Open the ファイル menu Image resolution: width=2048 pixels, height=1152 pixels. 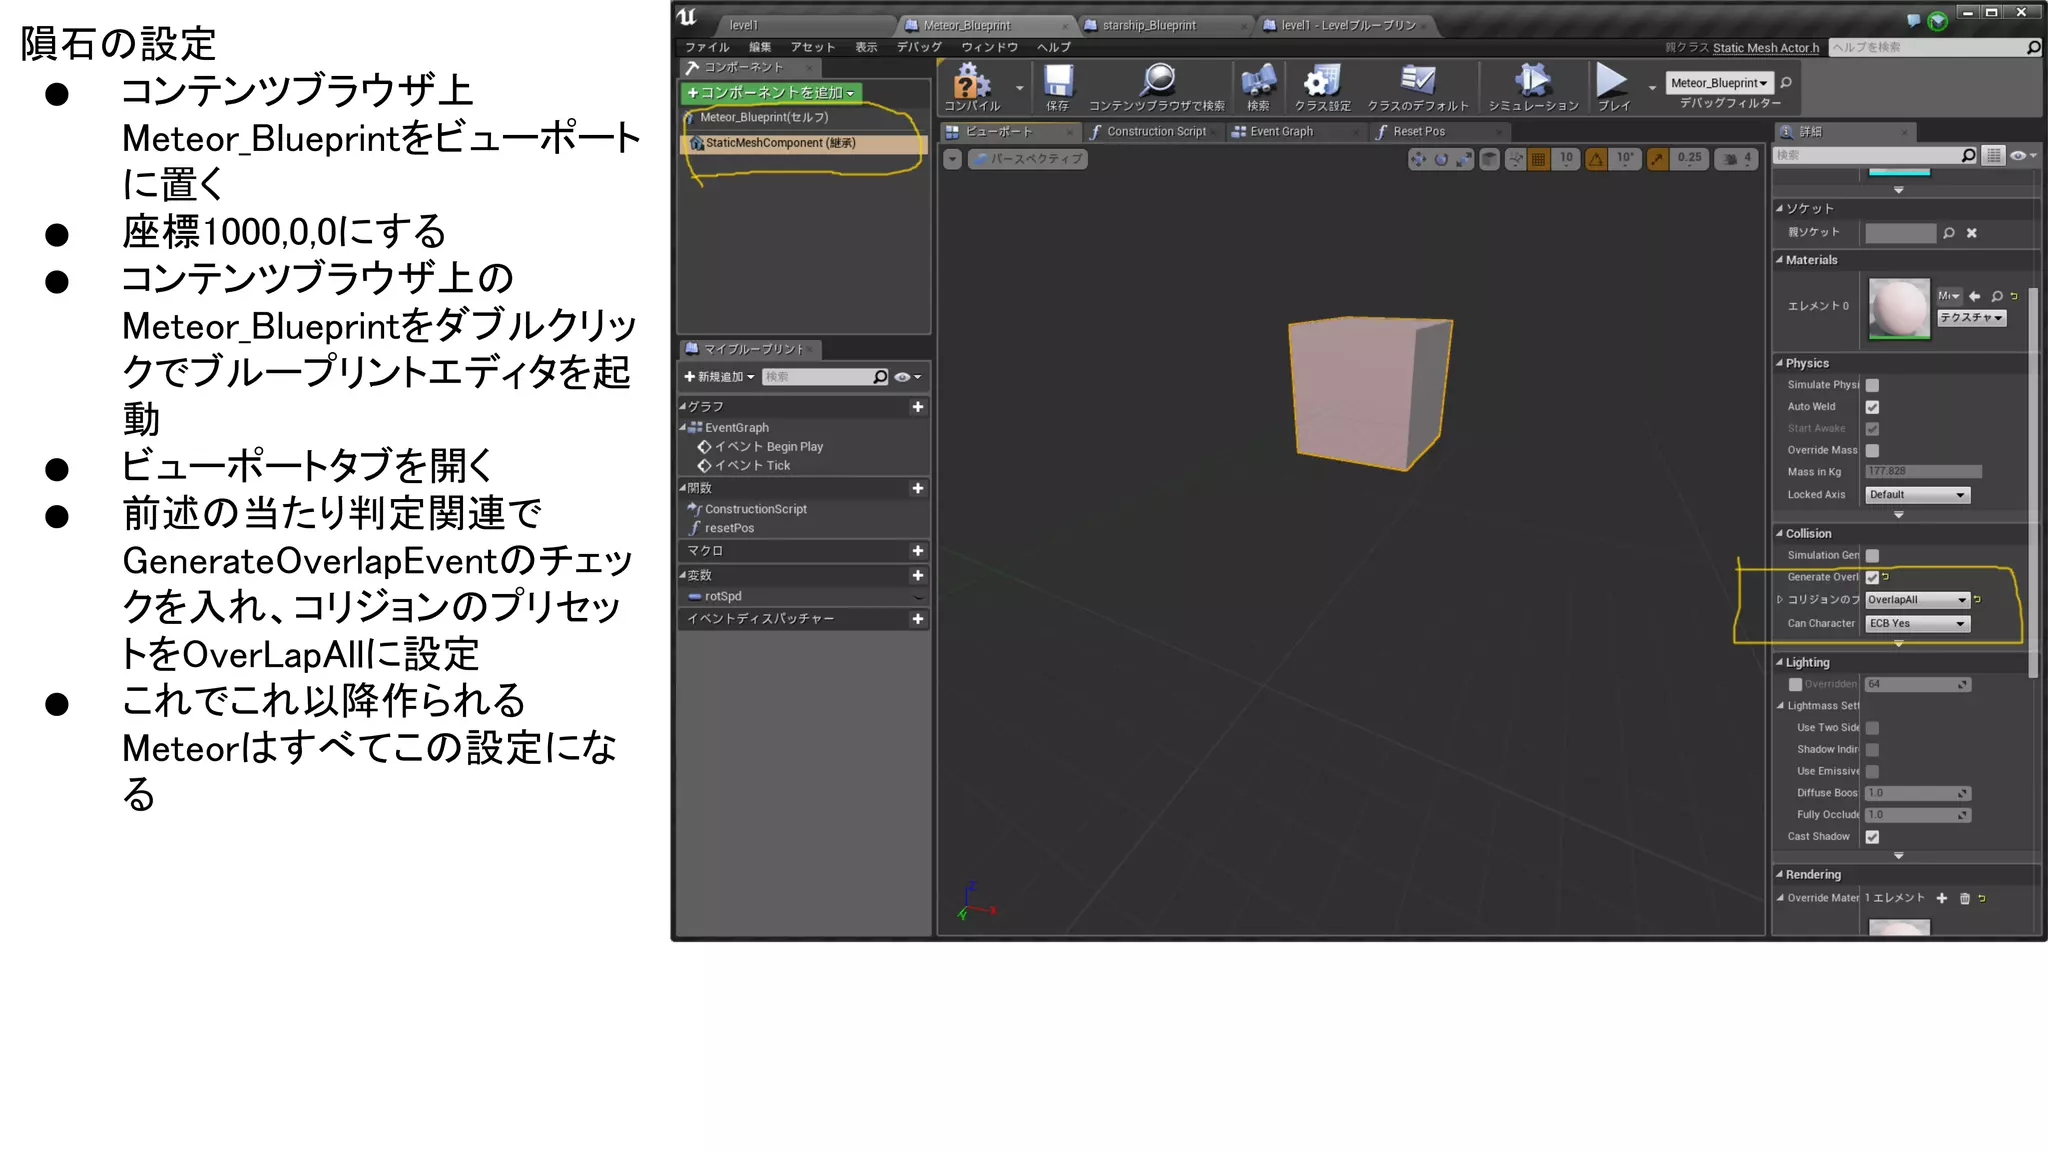pyautogui.click(x=707, y=47)
